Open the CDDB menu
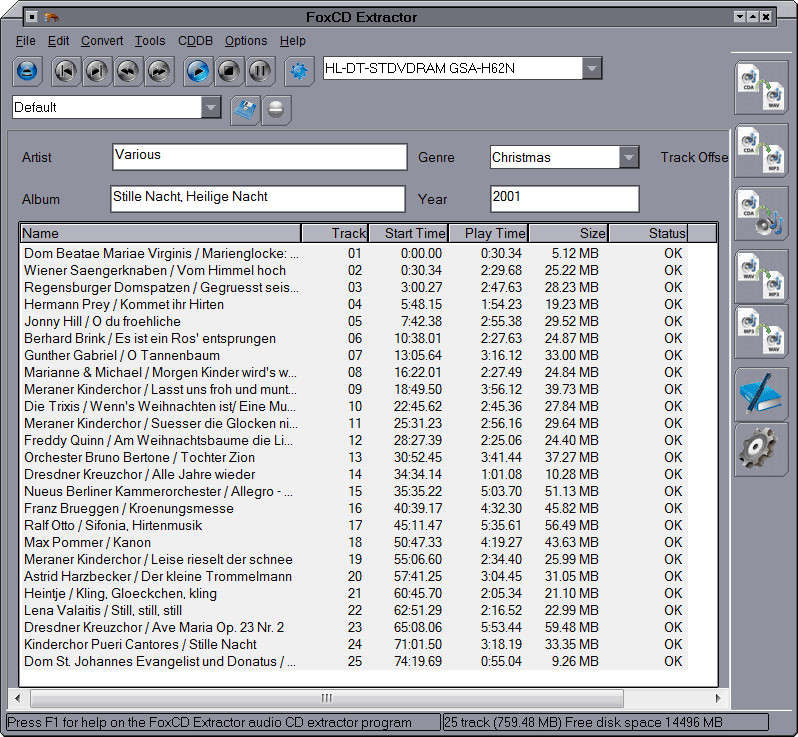 tap(195, 41)
